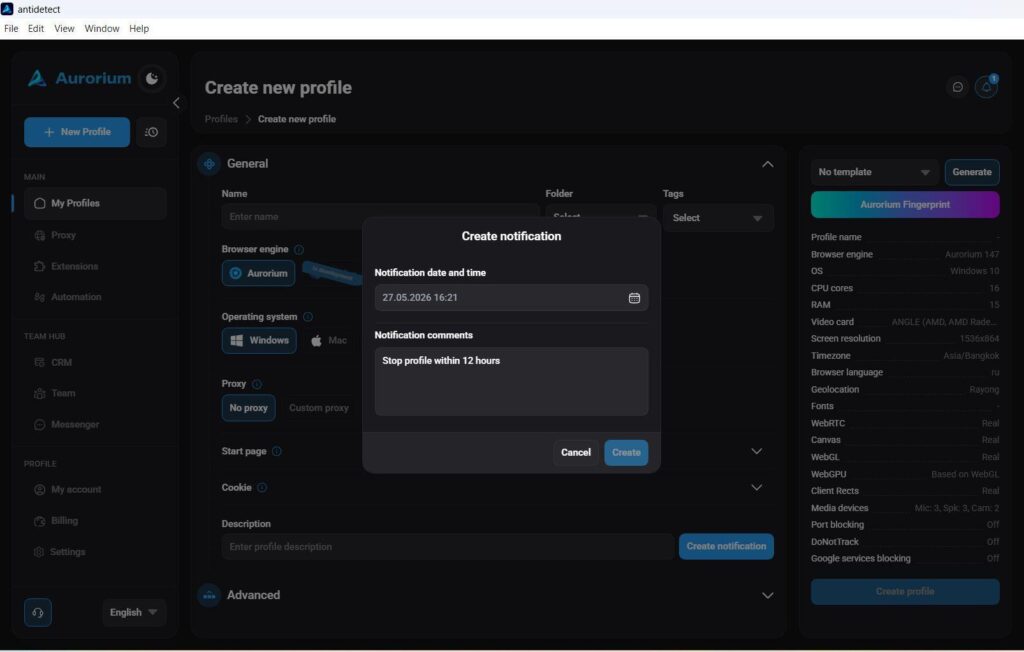Expand the Advanced section
This screenshot has width=1024, height=652.
767,595
